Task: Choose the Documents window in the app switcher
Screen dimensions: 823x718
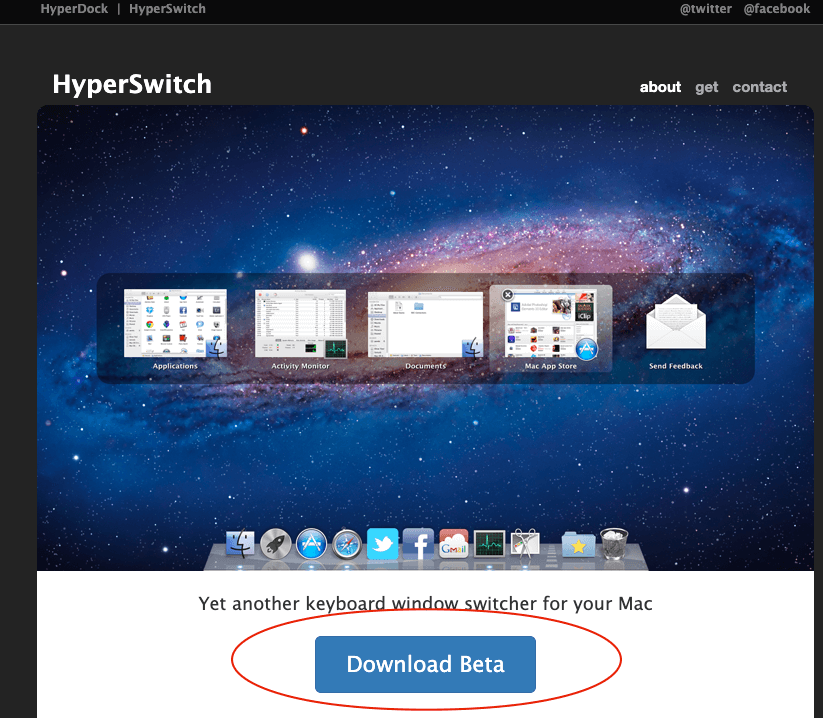Action: click(425, 325)
